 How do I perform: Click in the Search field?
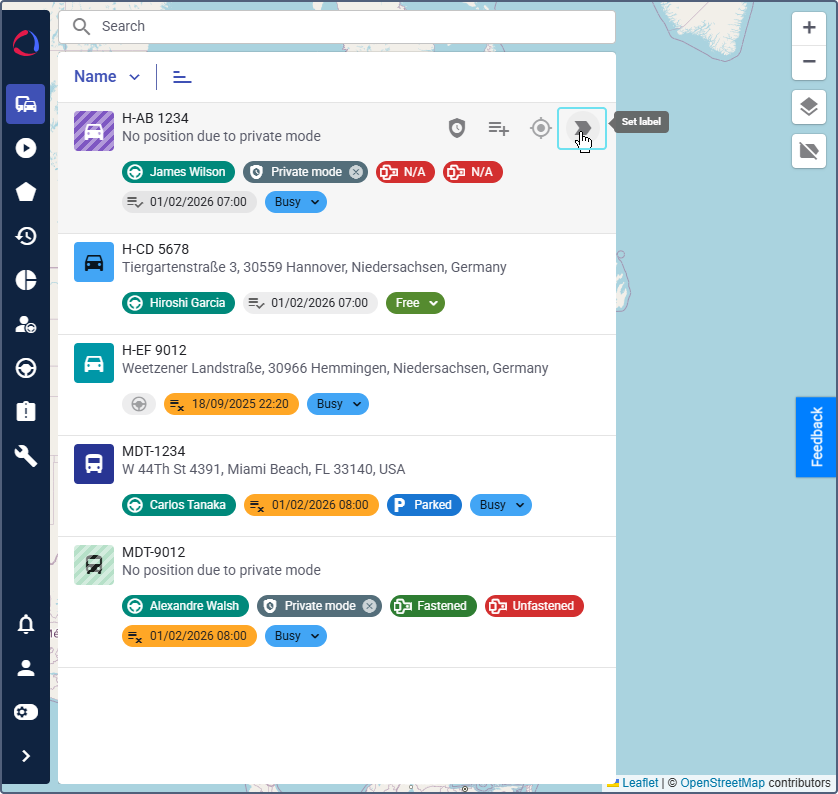(x=337, y=26)
